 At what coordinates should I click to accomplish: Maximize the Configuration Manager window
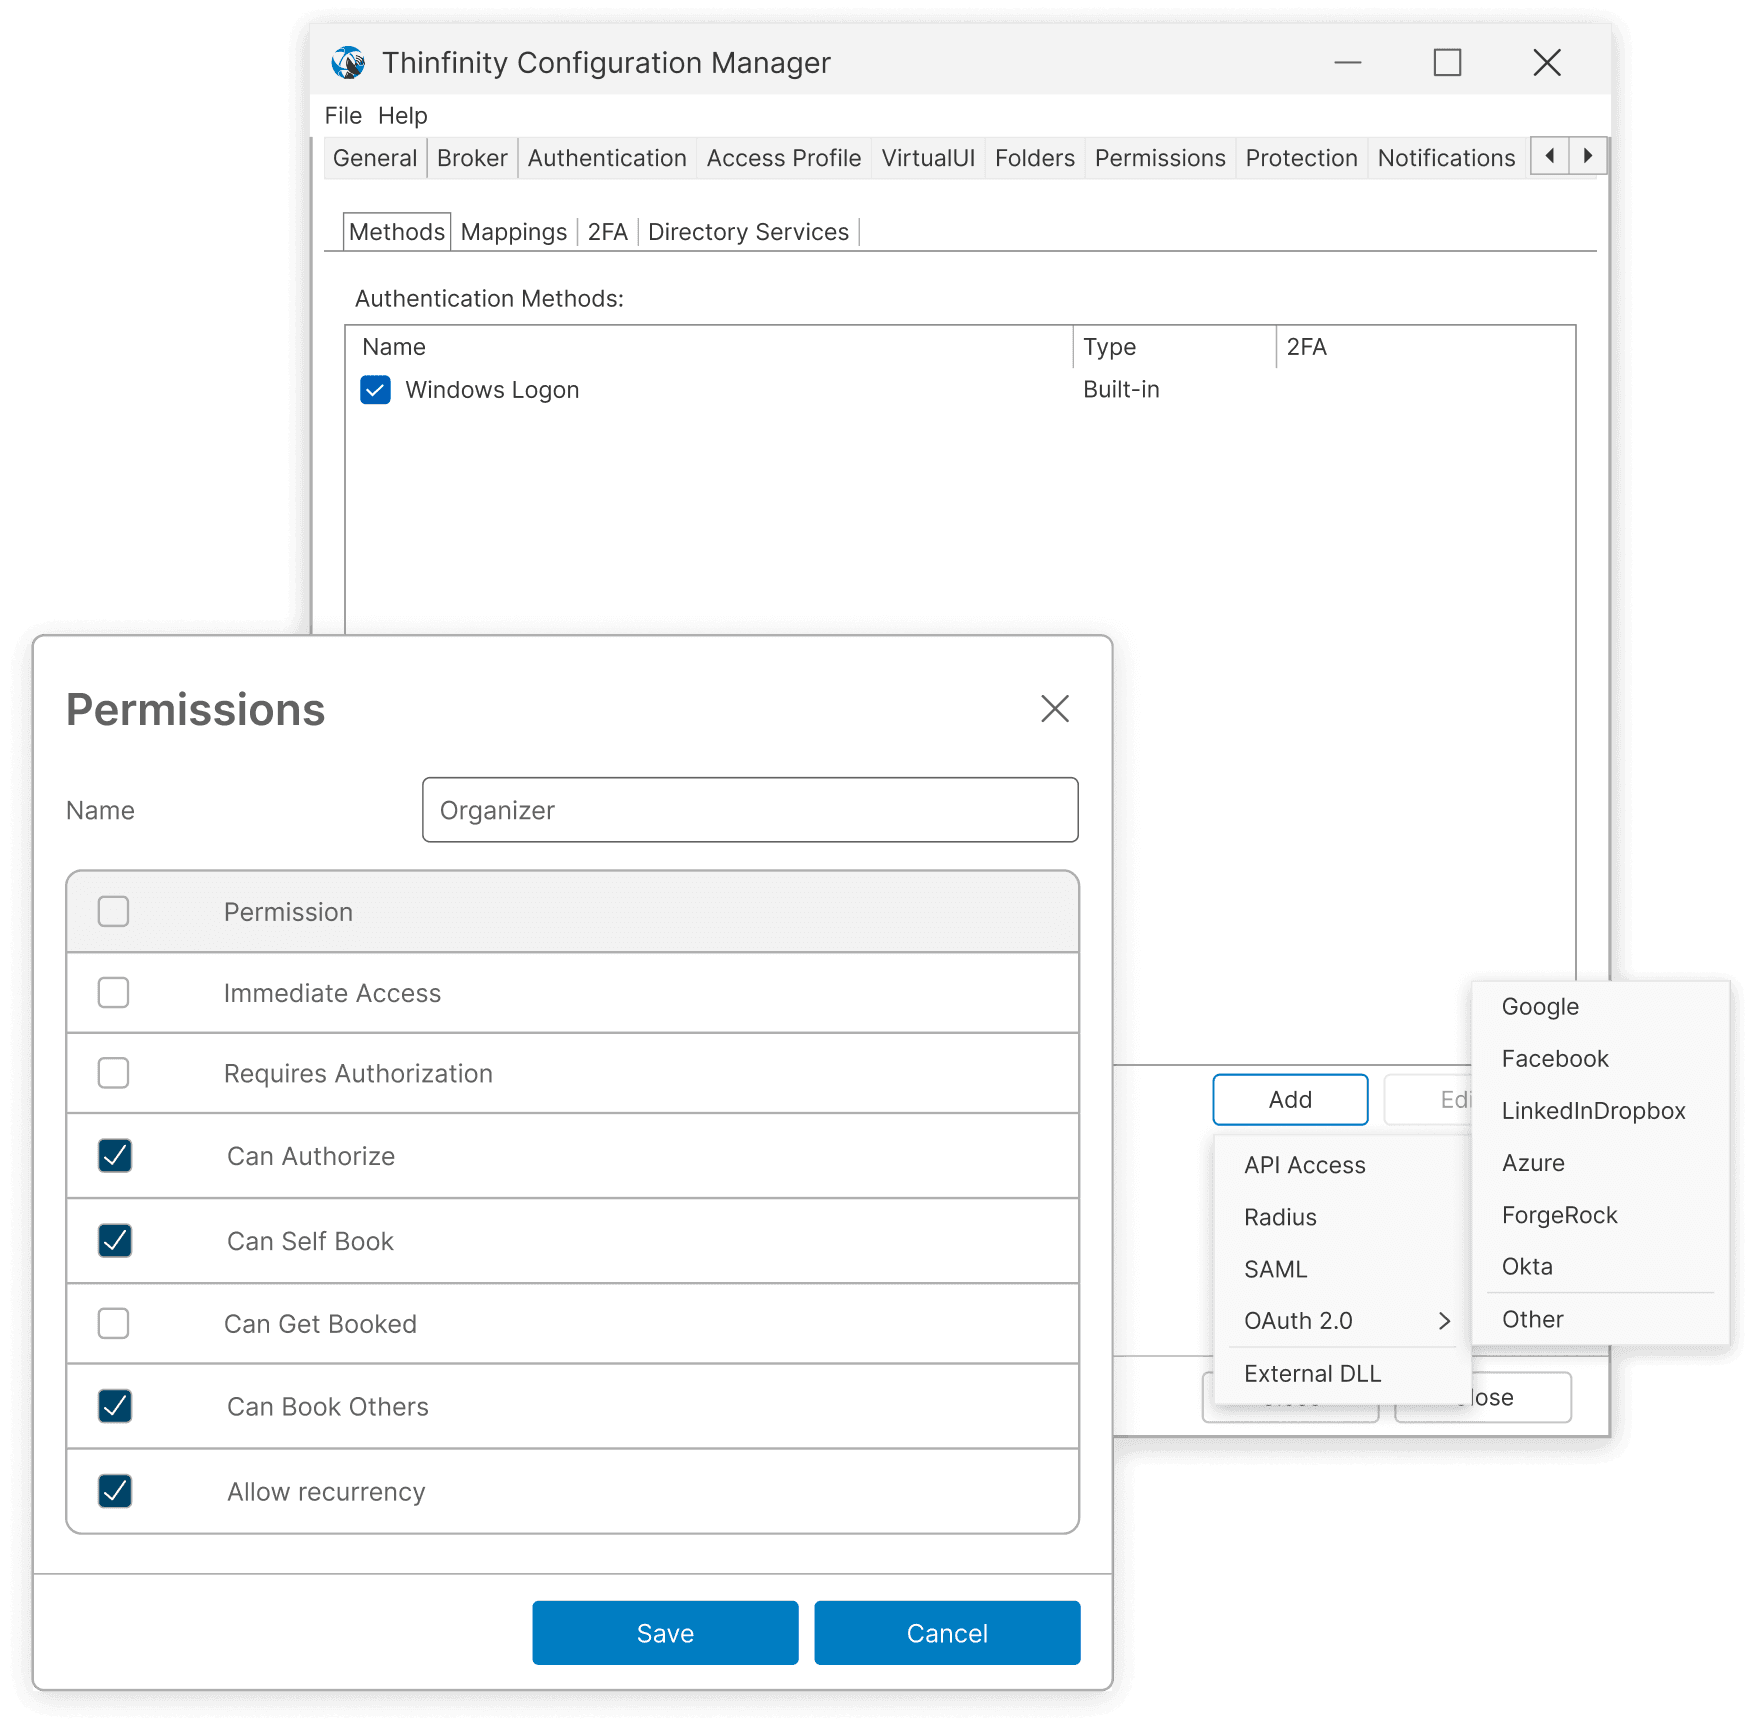(1447, 62)
